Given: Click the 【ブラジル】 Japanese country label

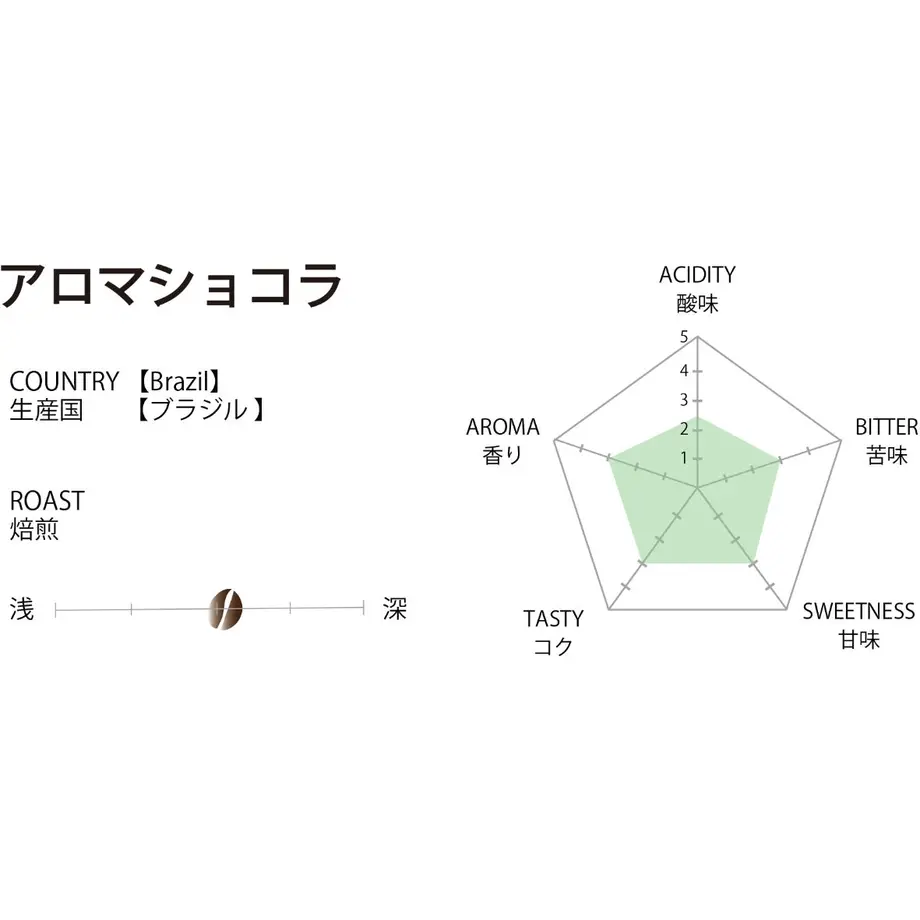Looking at the screenshot, I should 201,410.
